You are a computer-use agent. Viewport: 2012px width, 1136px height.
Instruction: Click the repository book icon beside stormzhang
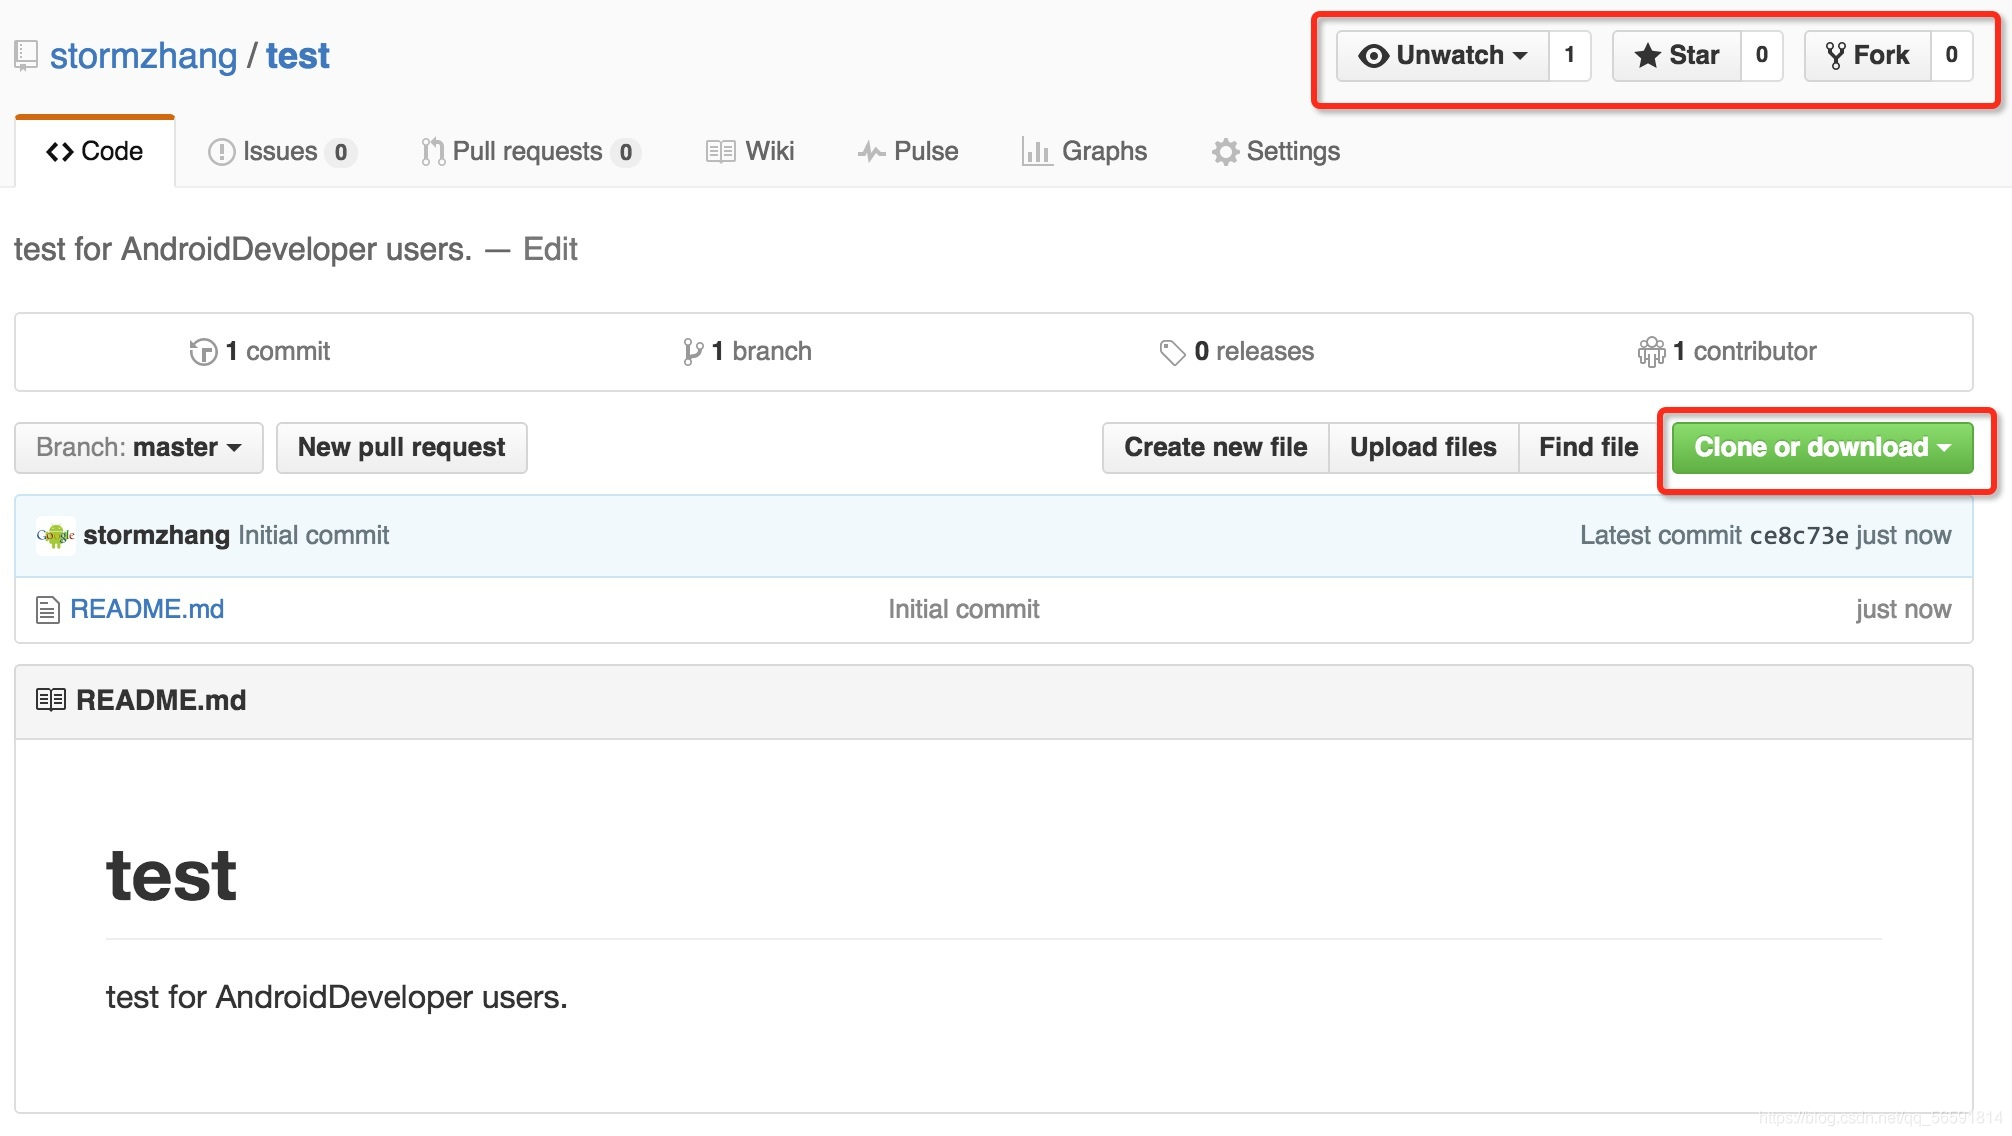click(x=26, y=56)
